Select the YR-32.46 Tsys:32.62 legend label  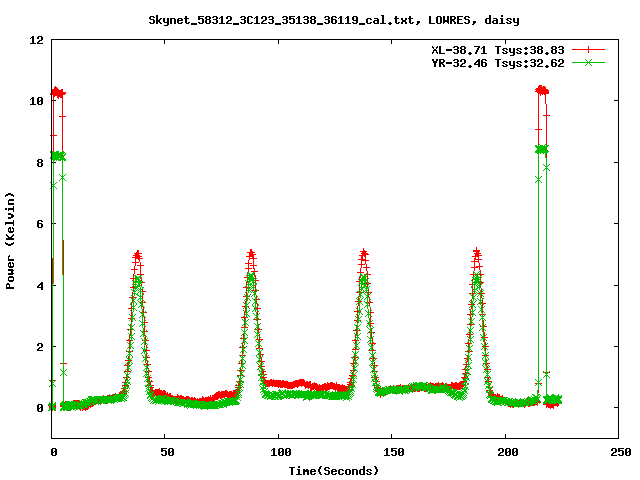[x=498, y=63]
